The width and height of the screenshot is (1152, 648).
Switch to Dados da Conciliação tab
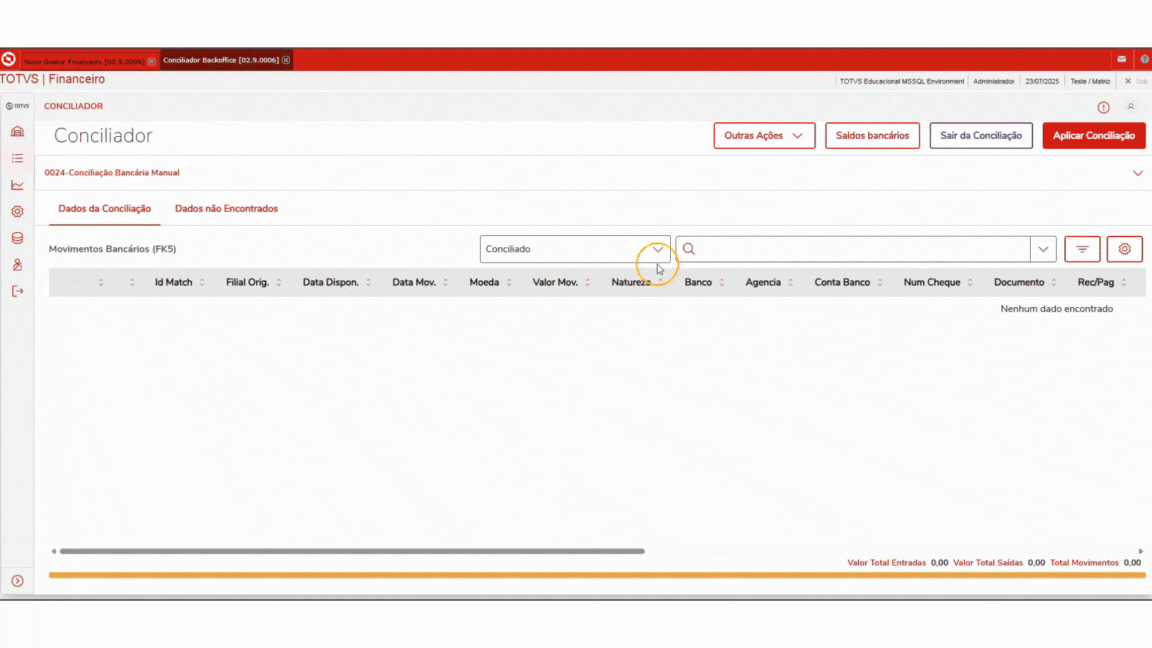[x=104, y=209]
